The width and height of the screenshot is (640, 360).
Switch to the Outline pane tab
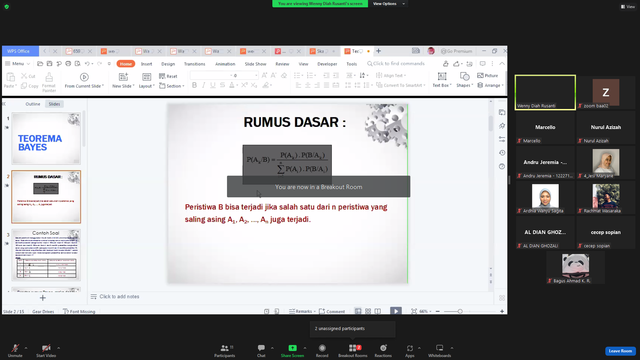coord(33,104)
